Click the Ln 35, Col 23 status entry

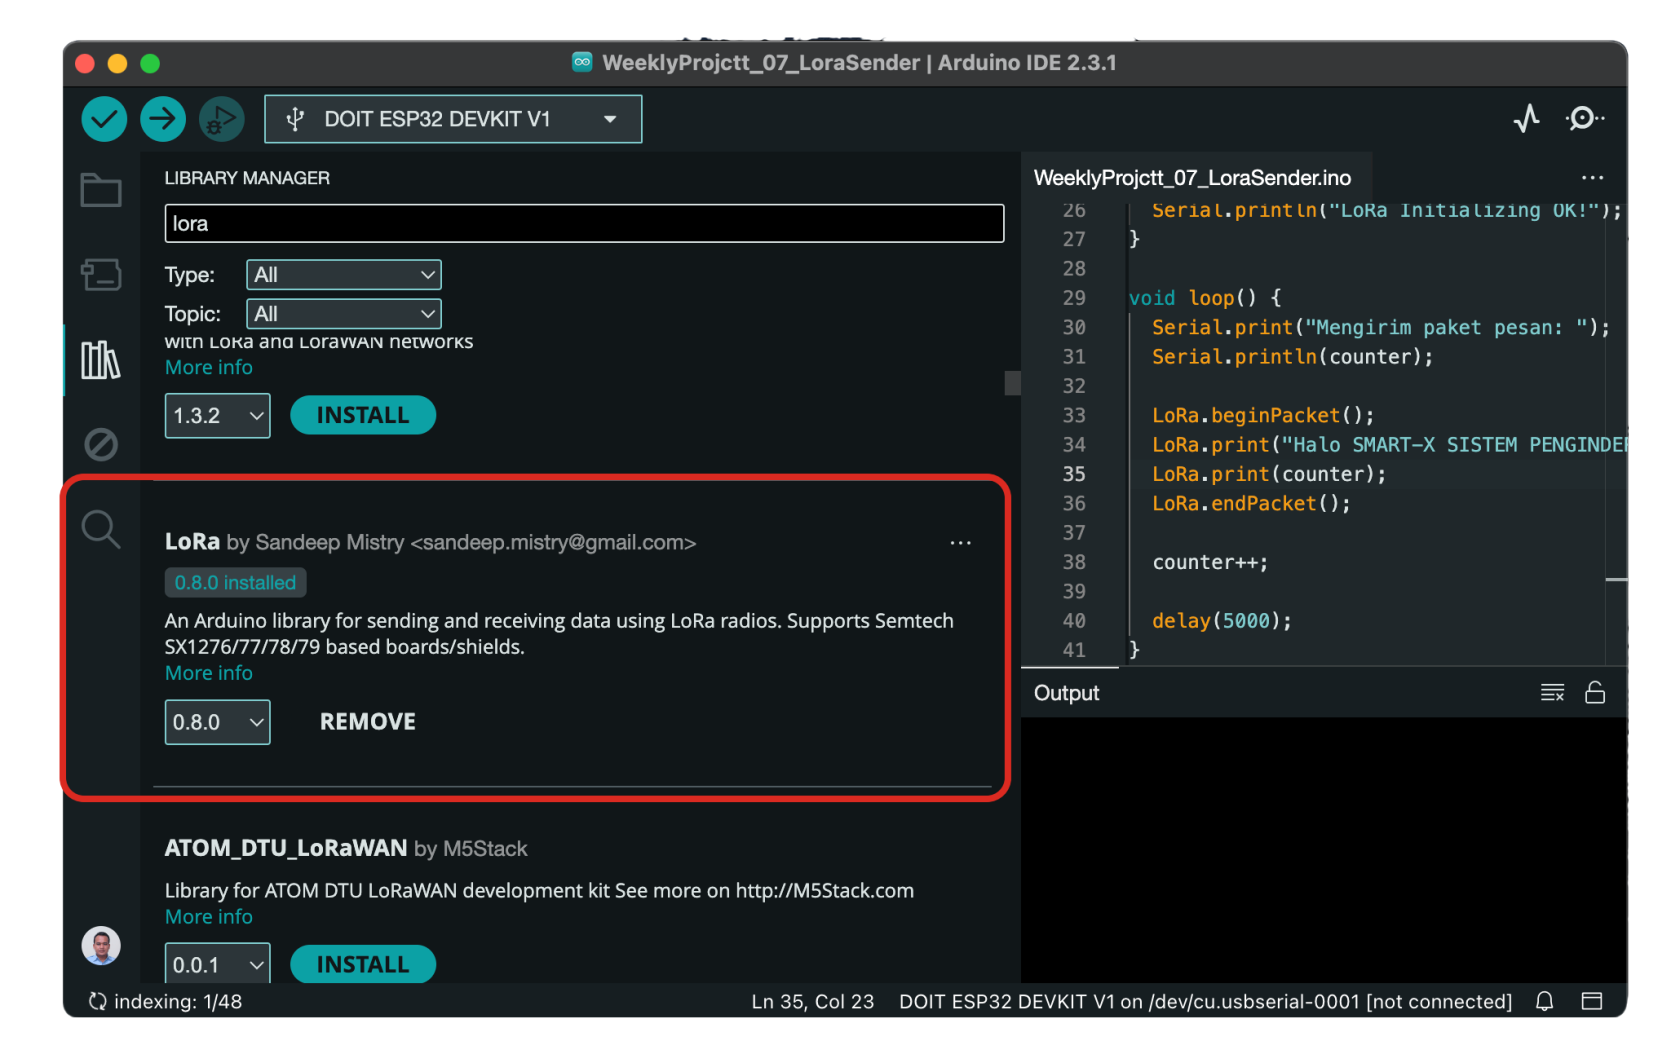[x=812, y=1001]
